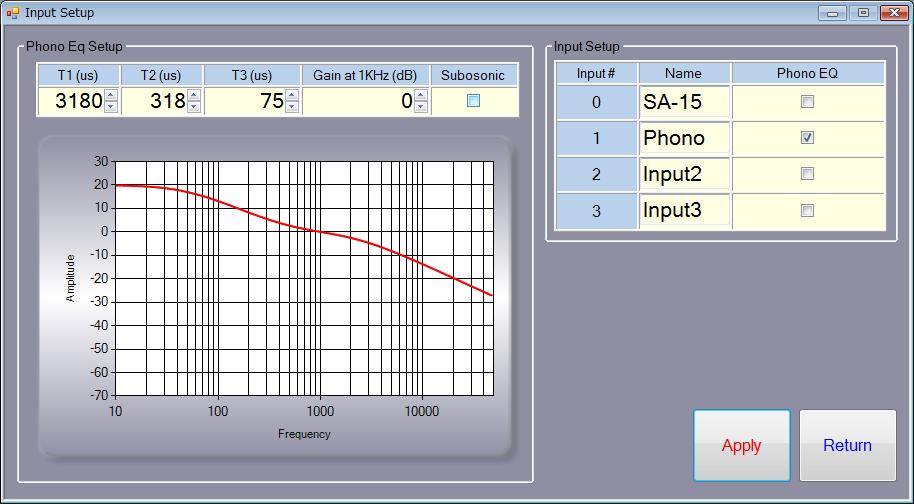Enable the Subsonic checkbox
The height and width of the screenshot is (504, 914).
click(x=474, y=101)
